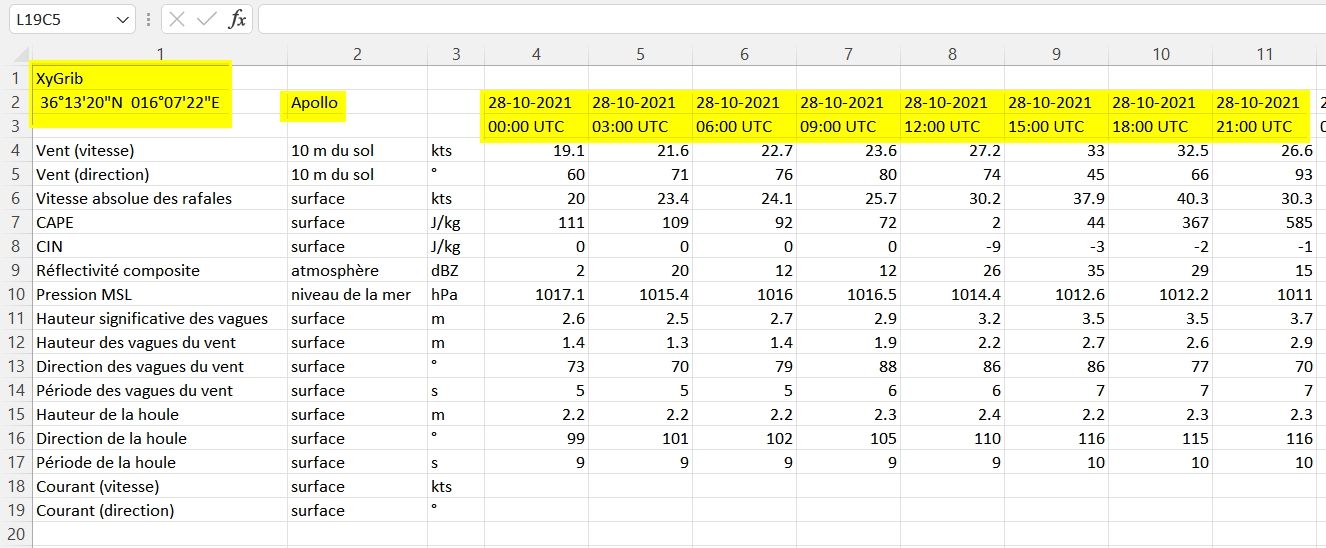Click the Insert Function fx icon
Screen dimensions: 1326x548
pyautogui.click(x=237, y=19)
